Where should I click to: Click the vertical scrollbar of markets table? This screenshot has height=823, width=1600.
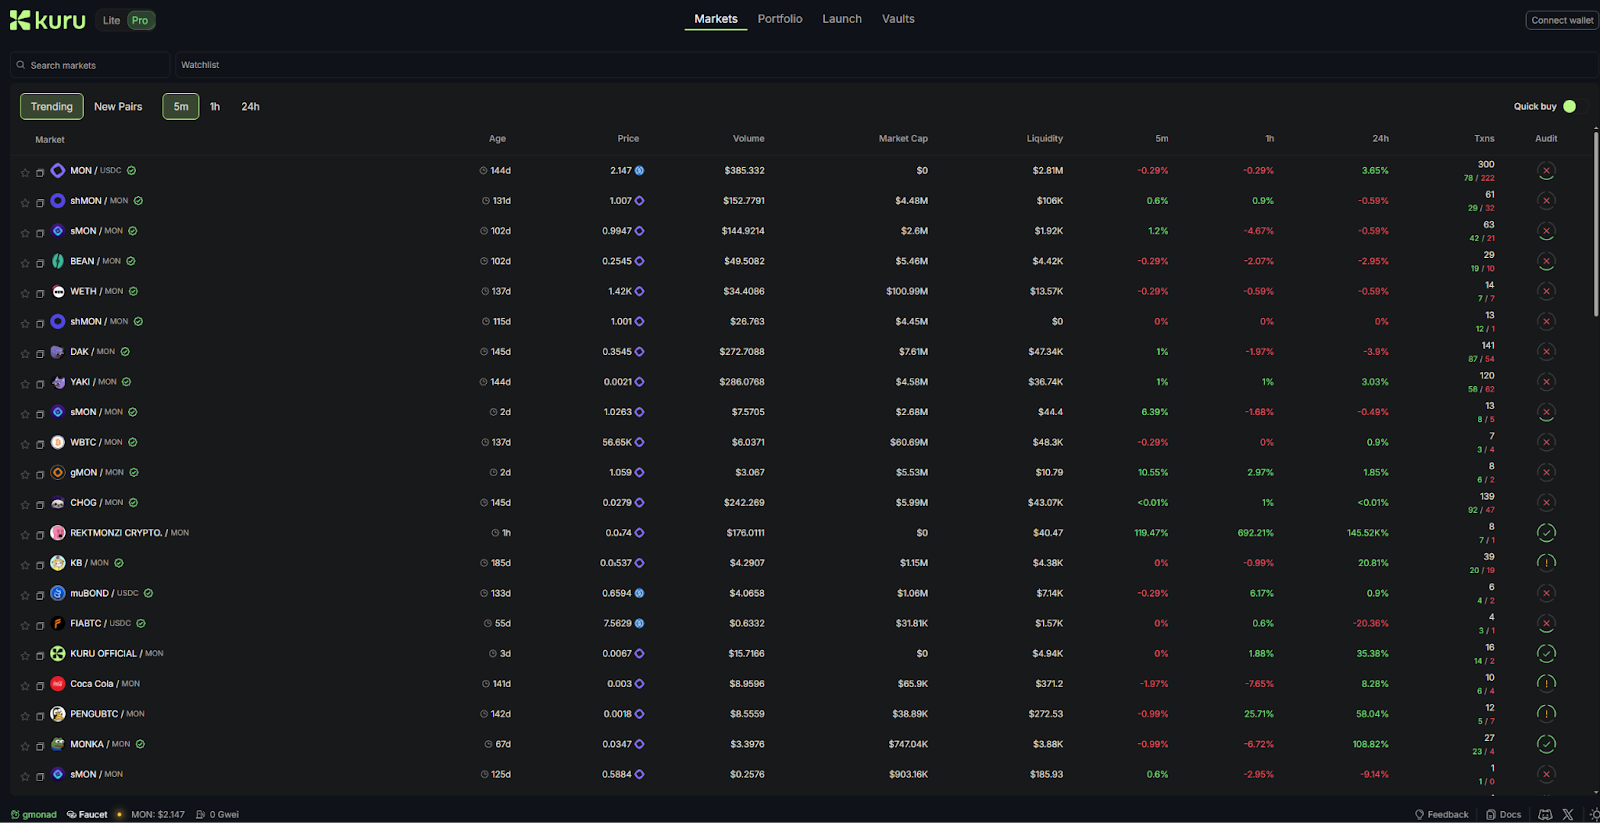point(1595,224)
